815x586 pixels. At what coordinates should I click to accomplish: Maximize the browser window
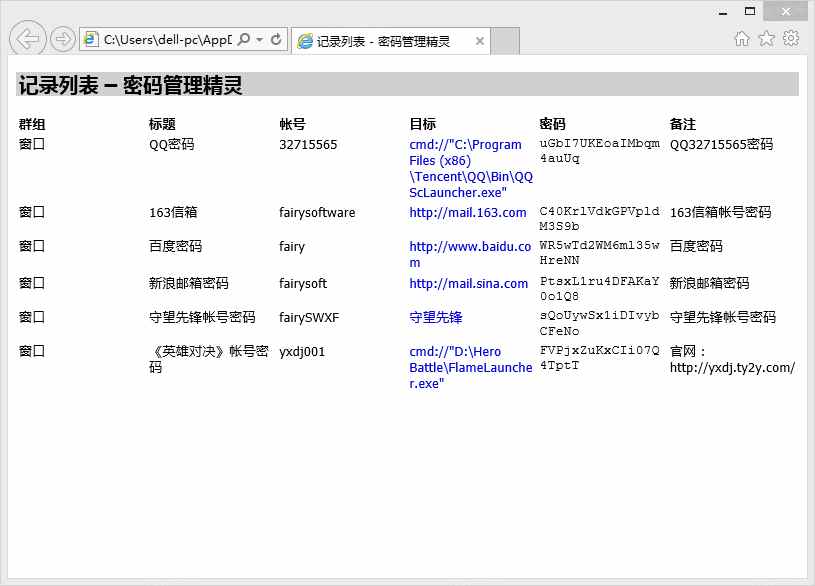750,11
